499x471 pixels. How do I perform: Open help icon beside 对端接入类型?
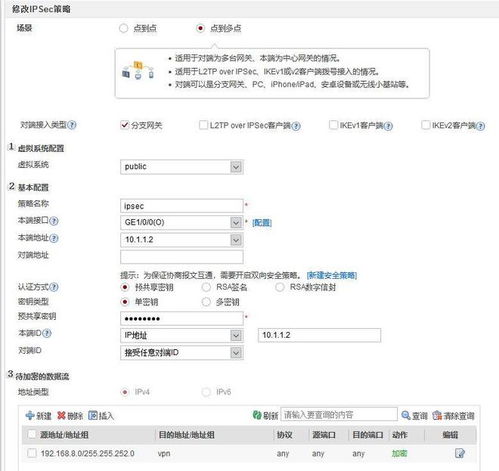[x=72, y=125]
